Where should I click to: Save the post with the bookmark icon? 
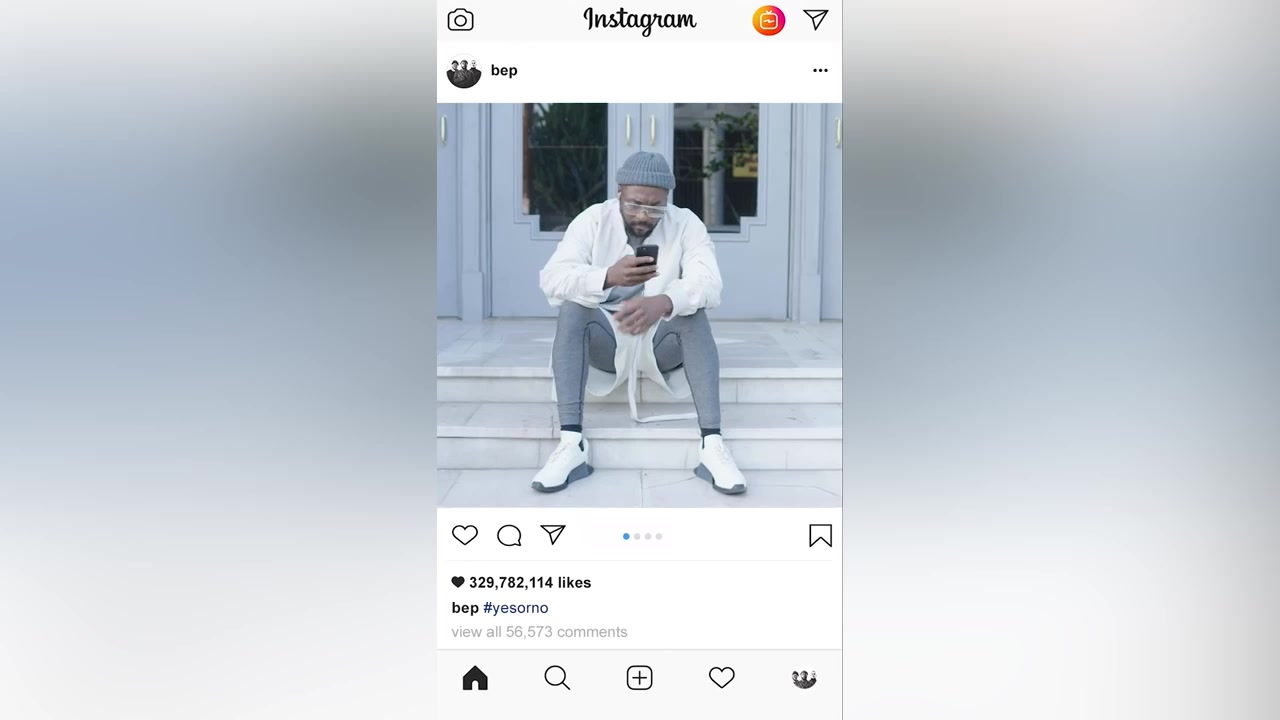click(x=820, y=536)
